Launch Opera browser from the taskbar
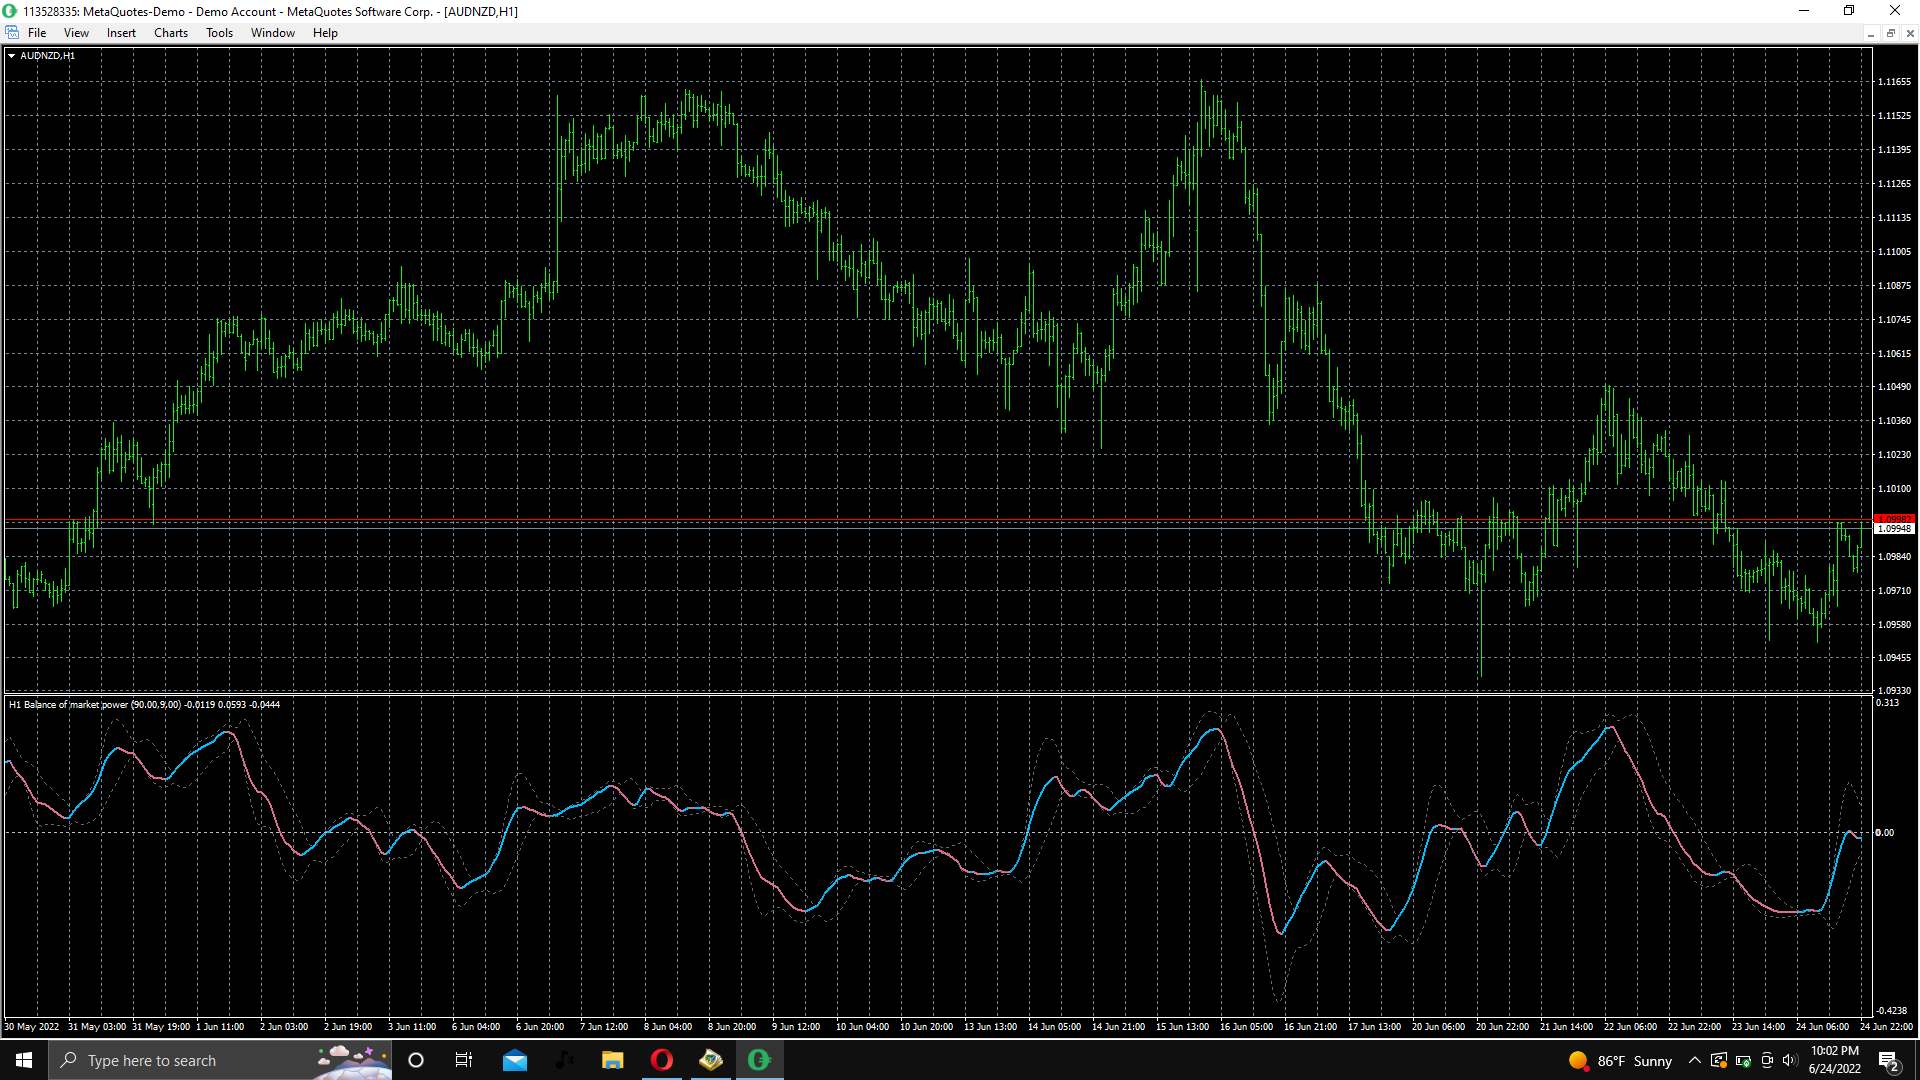Screen dimensions: 1920x1080 pyautogui.click(x=662, y=1060)
